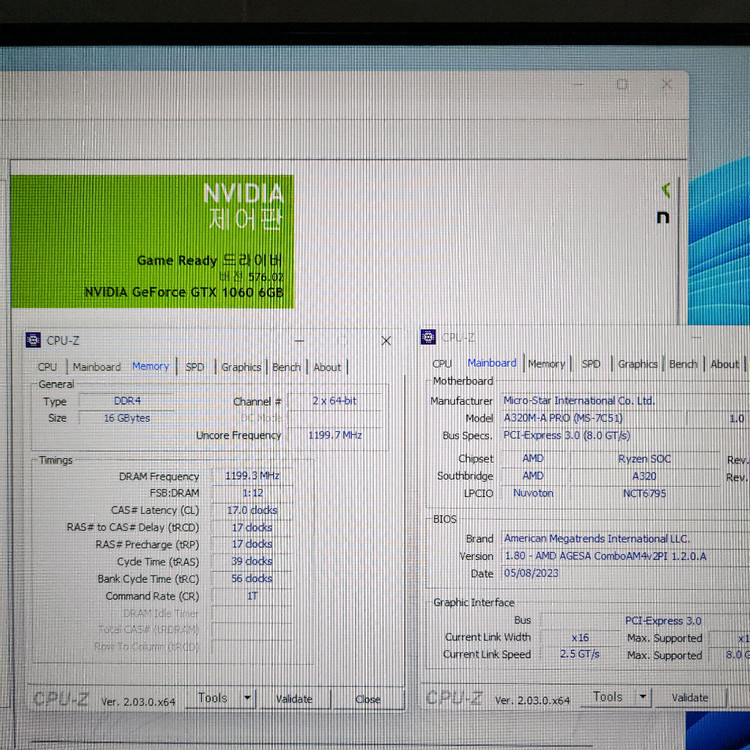Screen dimensions: 750x750
Task: Open the About tab in the left CPU-Z window
Action: (327, 367)
